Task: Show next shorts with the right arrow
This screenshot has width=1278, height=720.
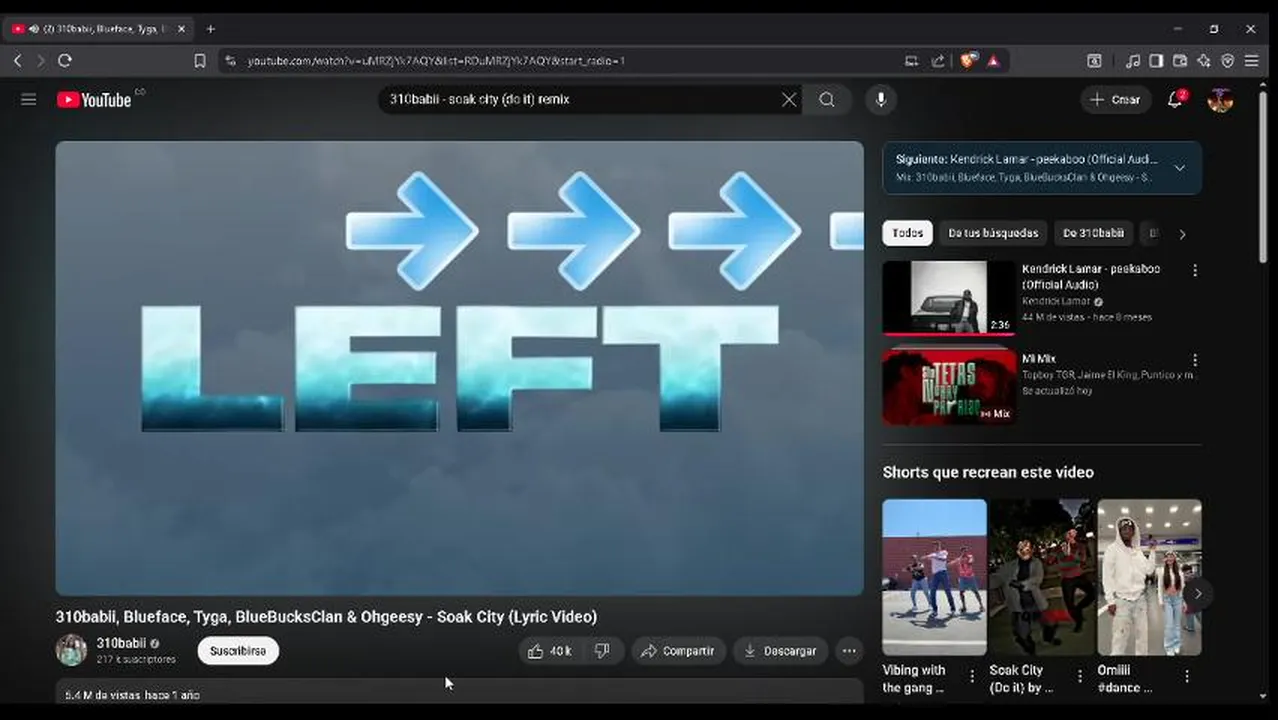Action: point(1197,594)
